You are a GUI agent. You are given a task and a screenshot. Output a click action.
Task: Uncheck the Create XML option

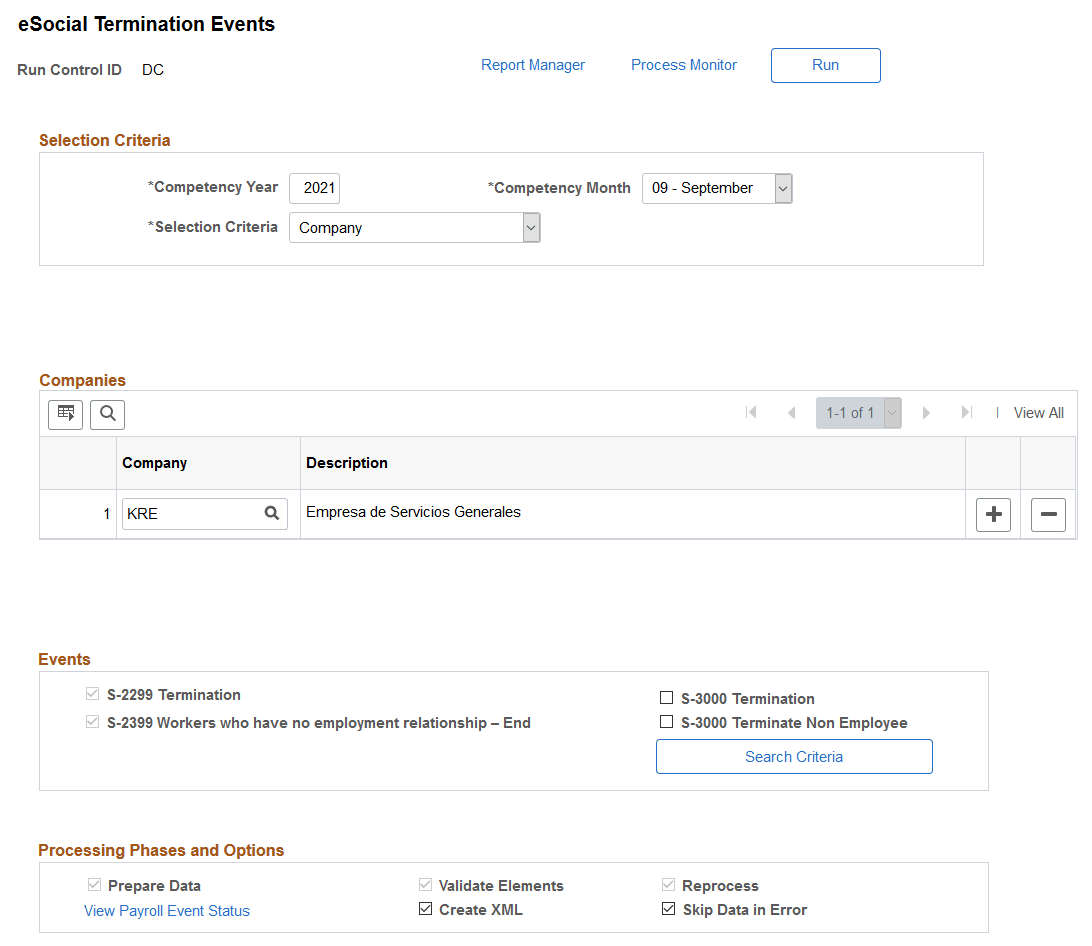(x=426, y=908)
